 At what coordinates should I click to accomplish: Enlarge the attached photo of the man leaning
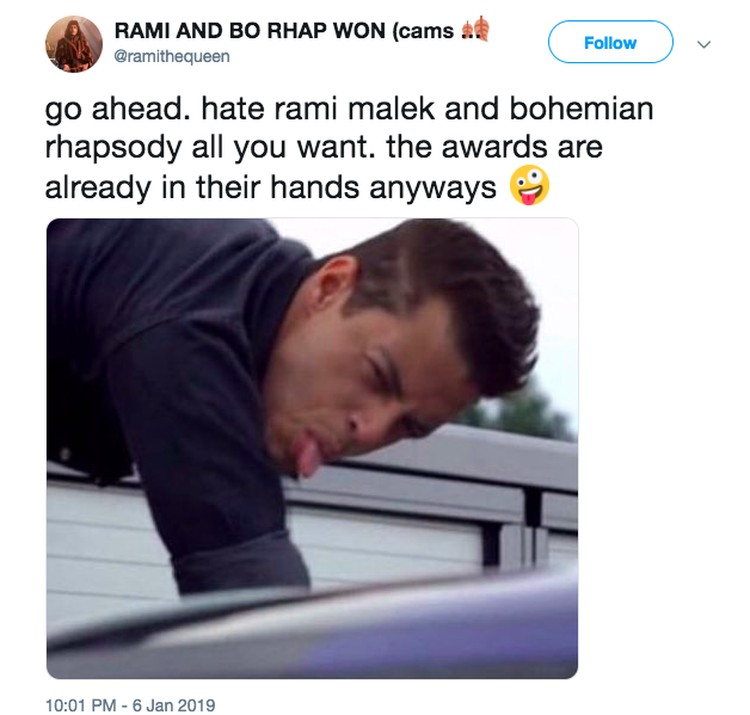click(x=312, y=448)
